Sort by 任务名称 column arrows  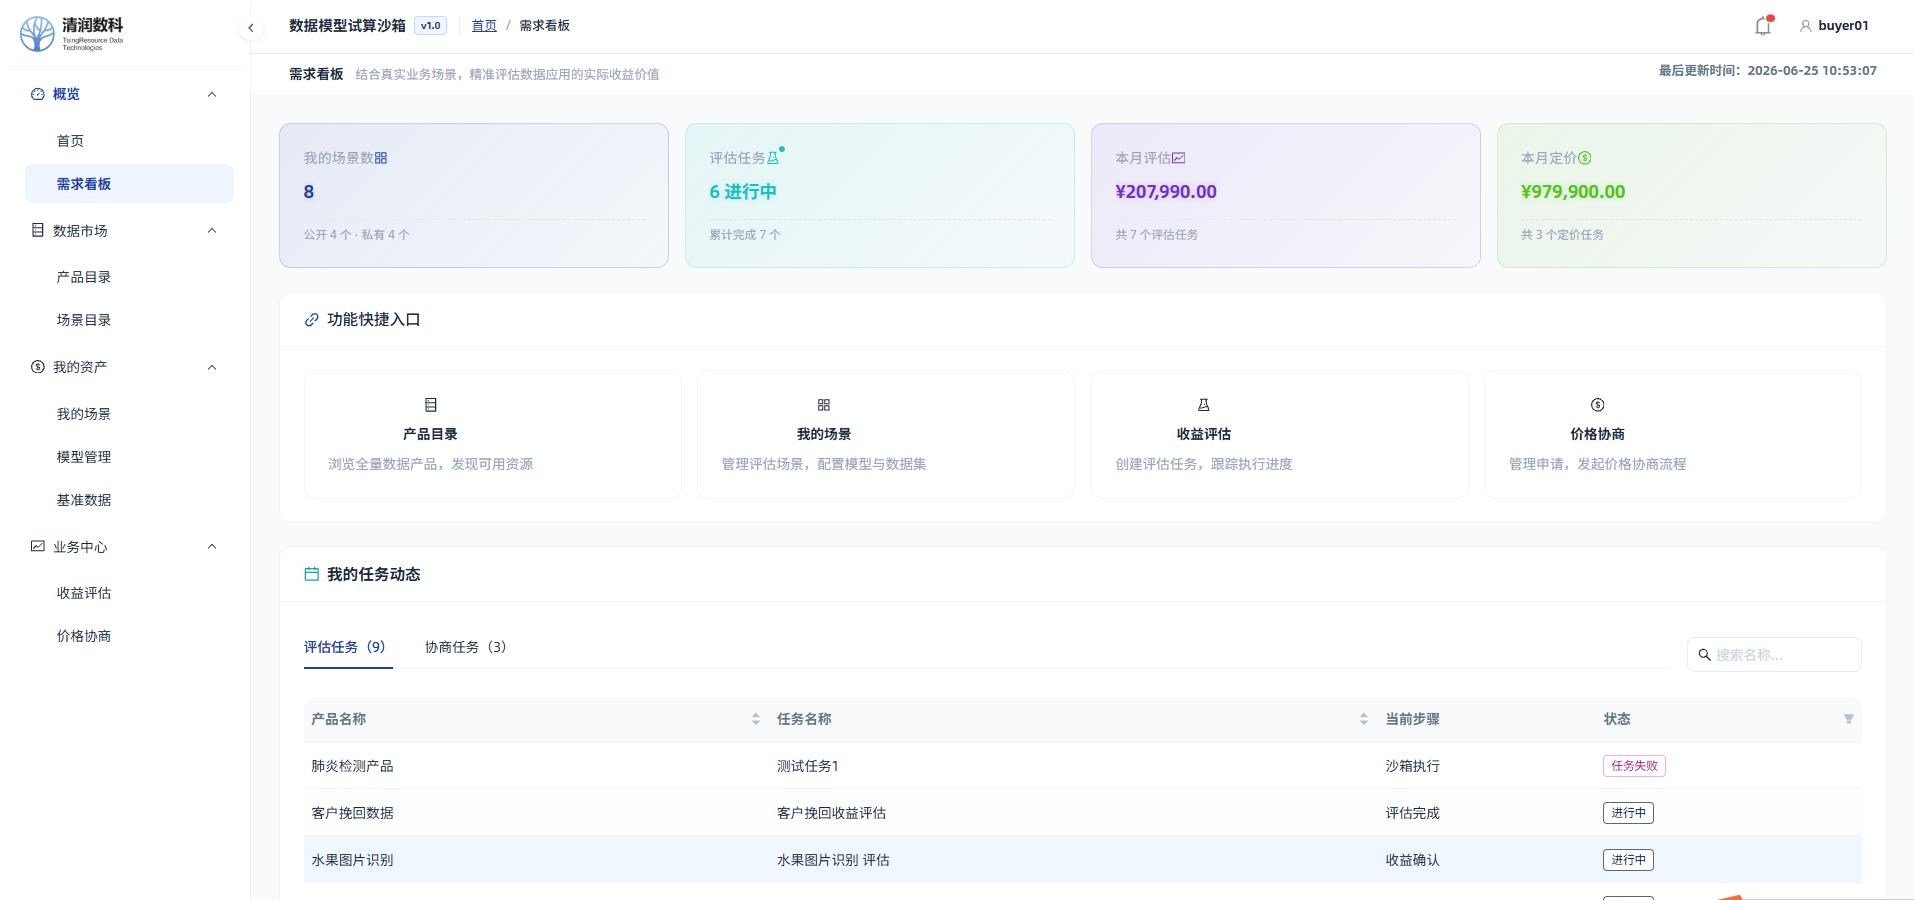tap(1363, 719)
